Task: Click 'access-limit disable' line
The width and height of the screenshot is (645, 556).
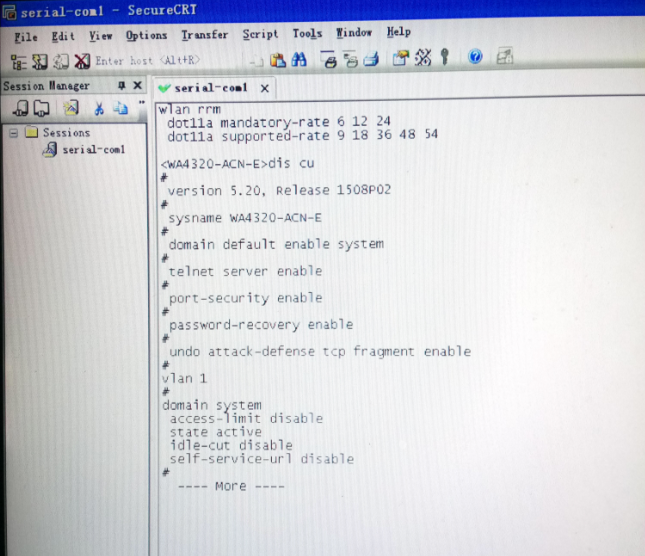Action: pyautogui.click(x=246, y=419)
